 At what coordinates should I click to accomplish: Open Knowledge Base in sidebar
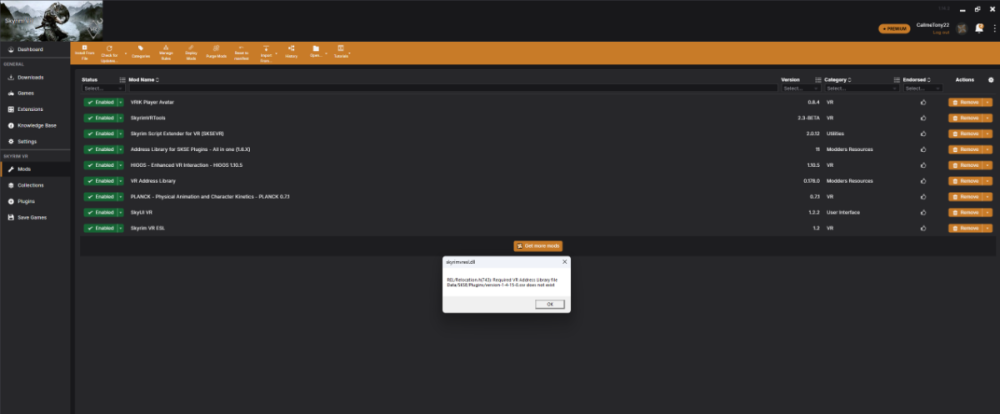tap(35, 125)
